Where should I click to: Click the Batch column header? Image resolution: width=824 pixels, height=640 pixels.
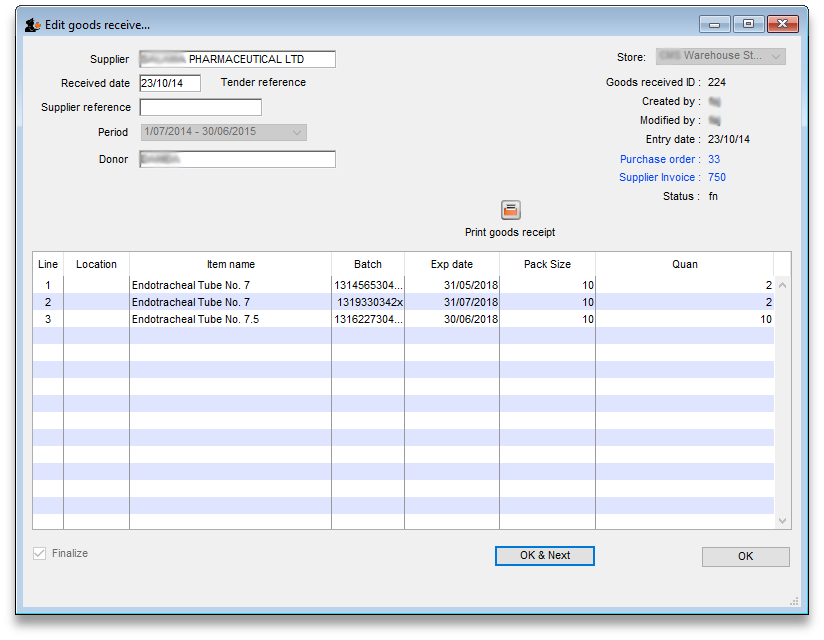point(367,264)
